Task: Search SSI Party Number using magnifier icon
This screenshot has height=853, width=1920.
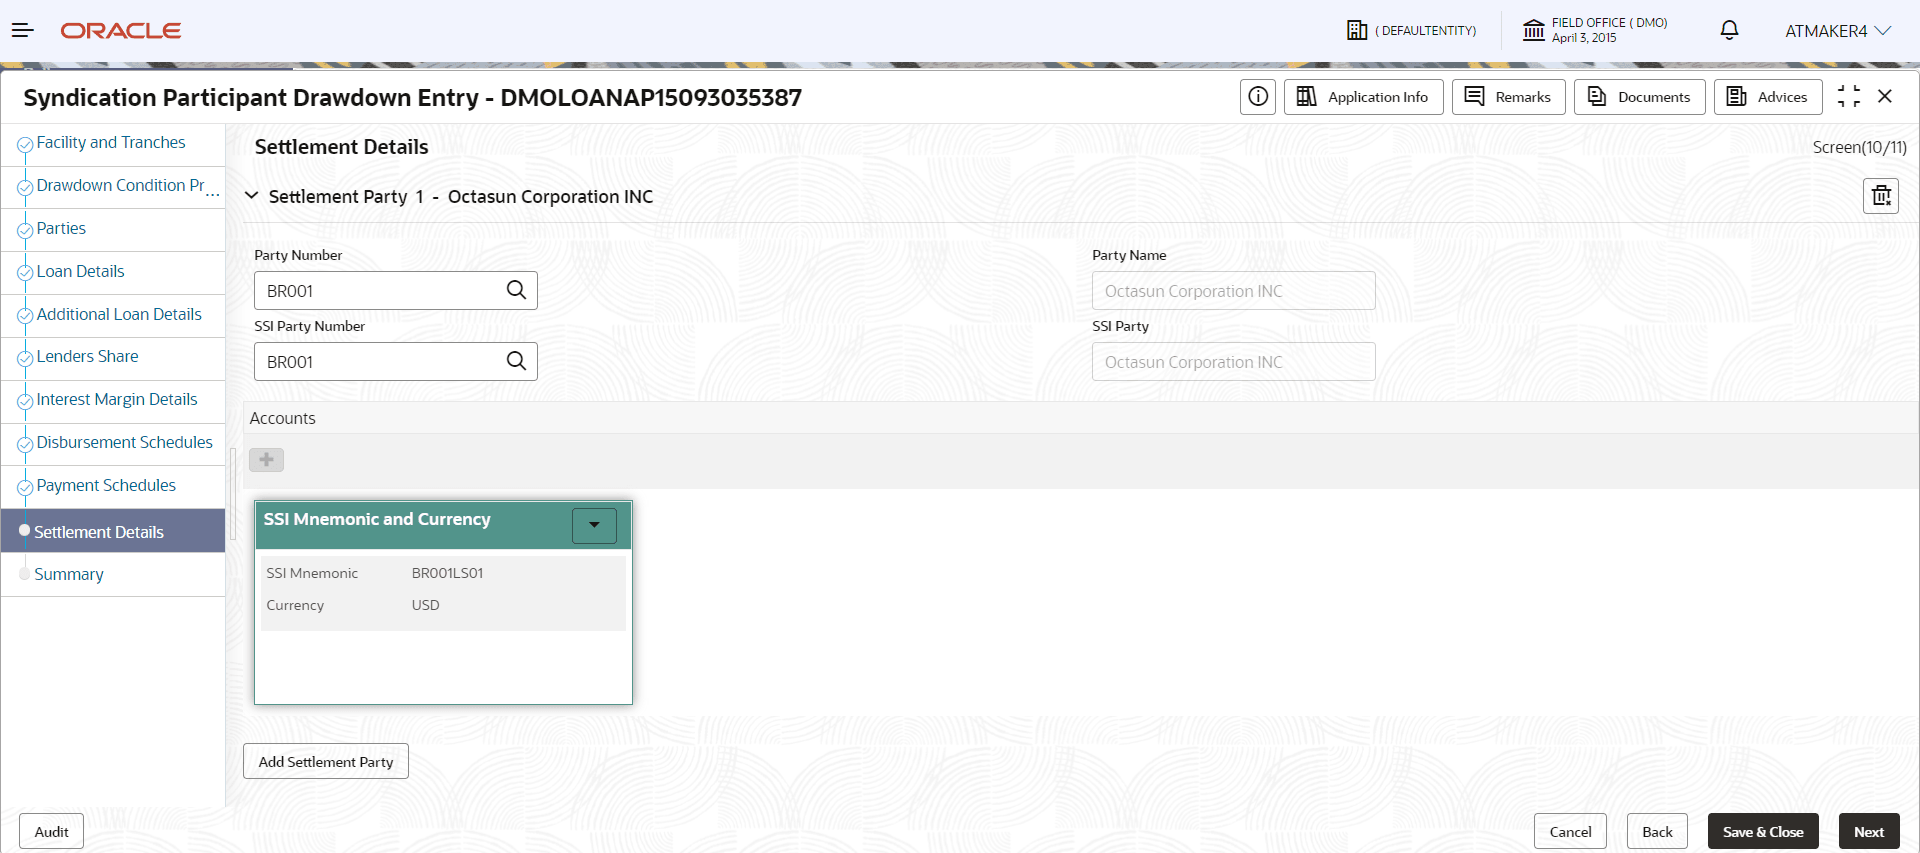Action: 516,361
